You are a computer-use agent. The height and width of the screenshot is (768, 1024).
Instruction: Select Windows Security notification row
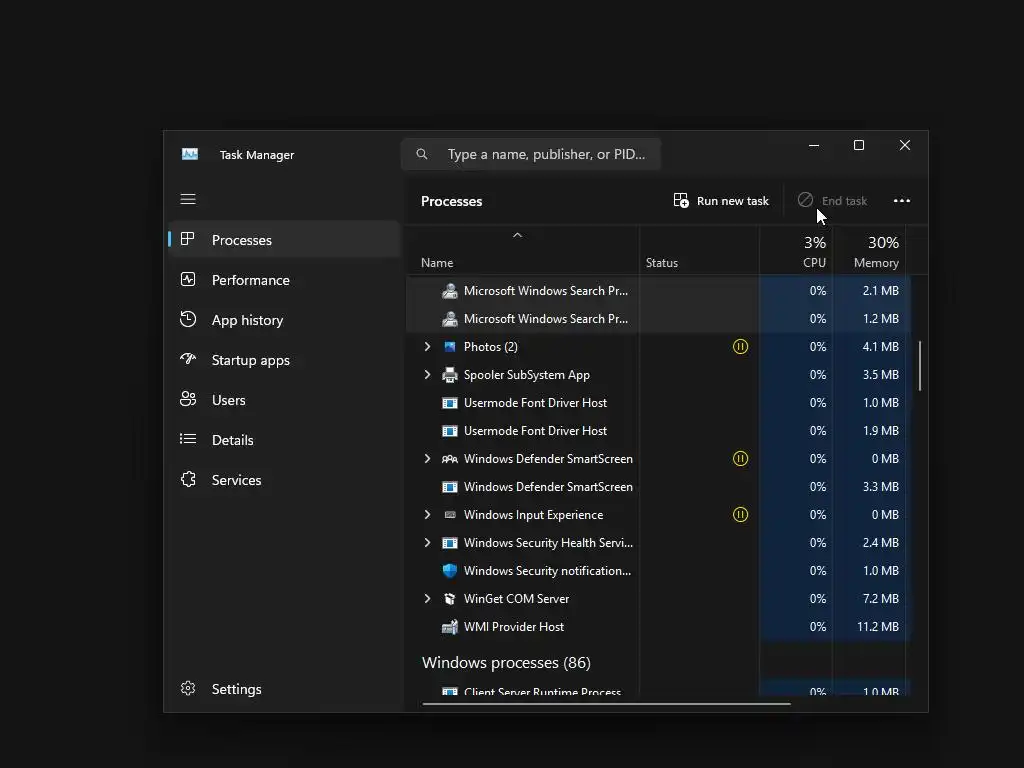[x=658, y=571]
